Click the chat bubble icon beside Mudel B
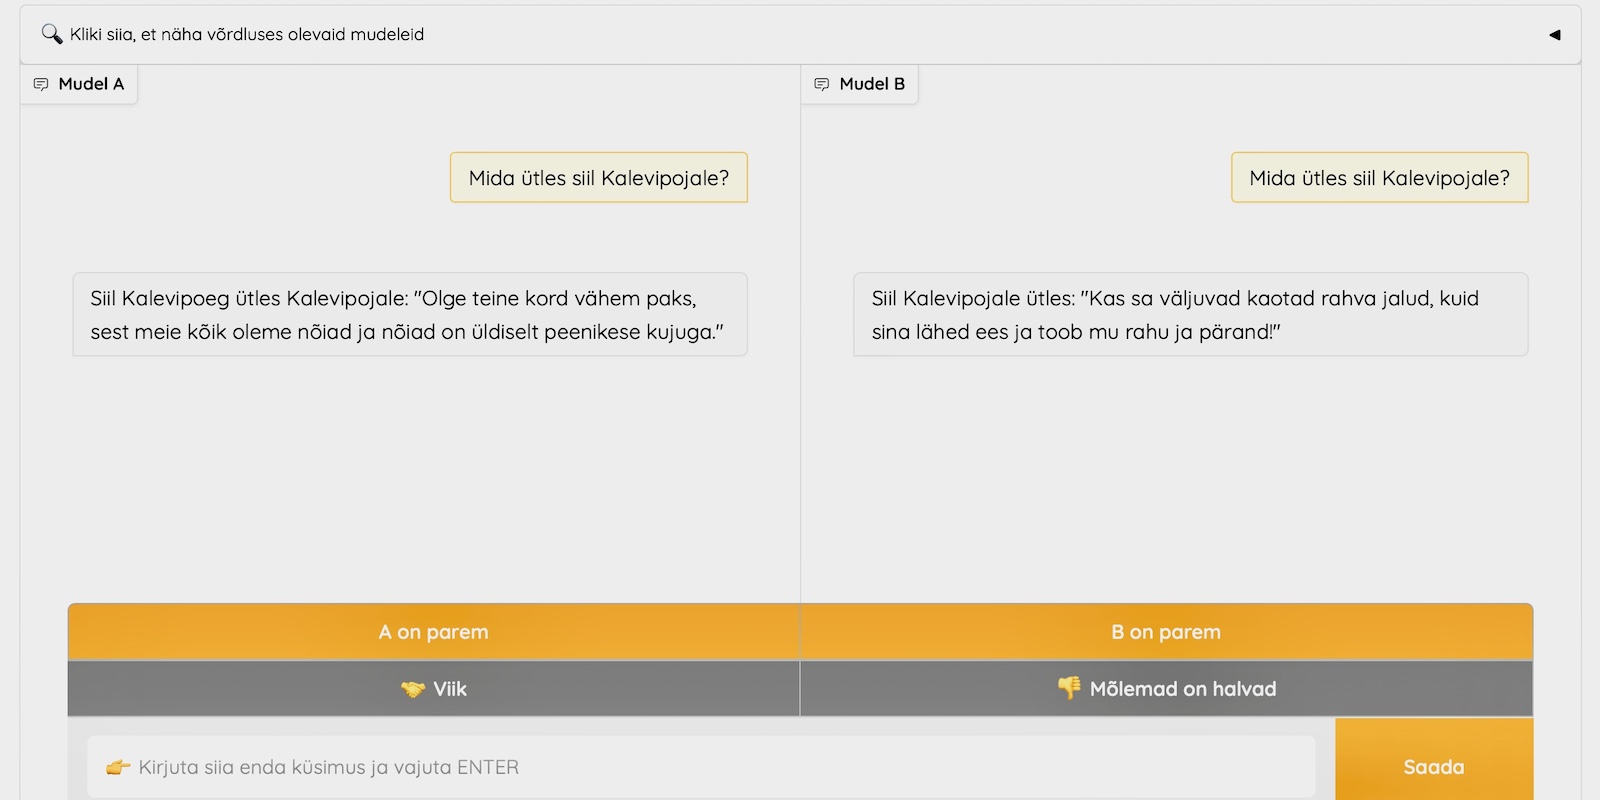 822,84
